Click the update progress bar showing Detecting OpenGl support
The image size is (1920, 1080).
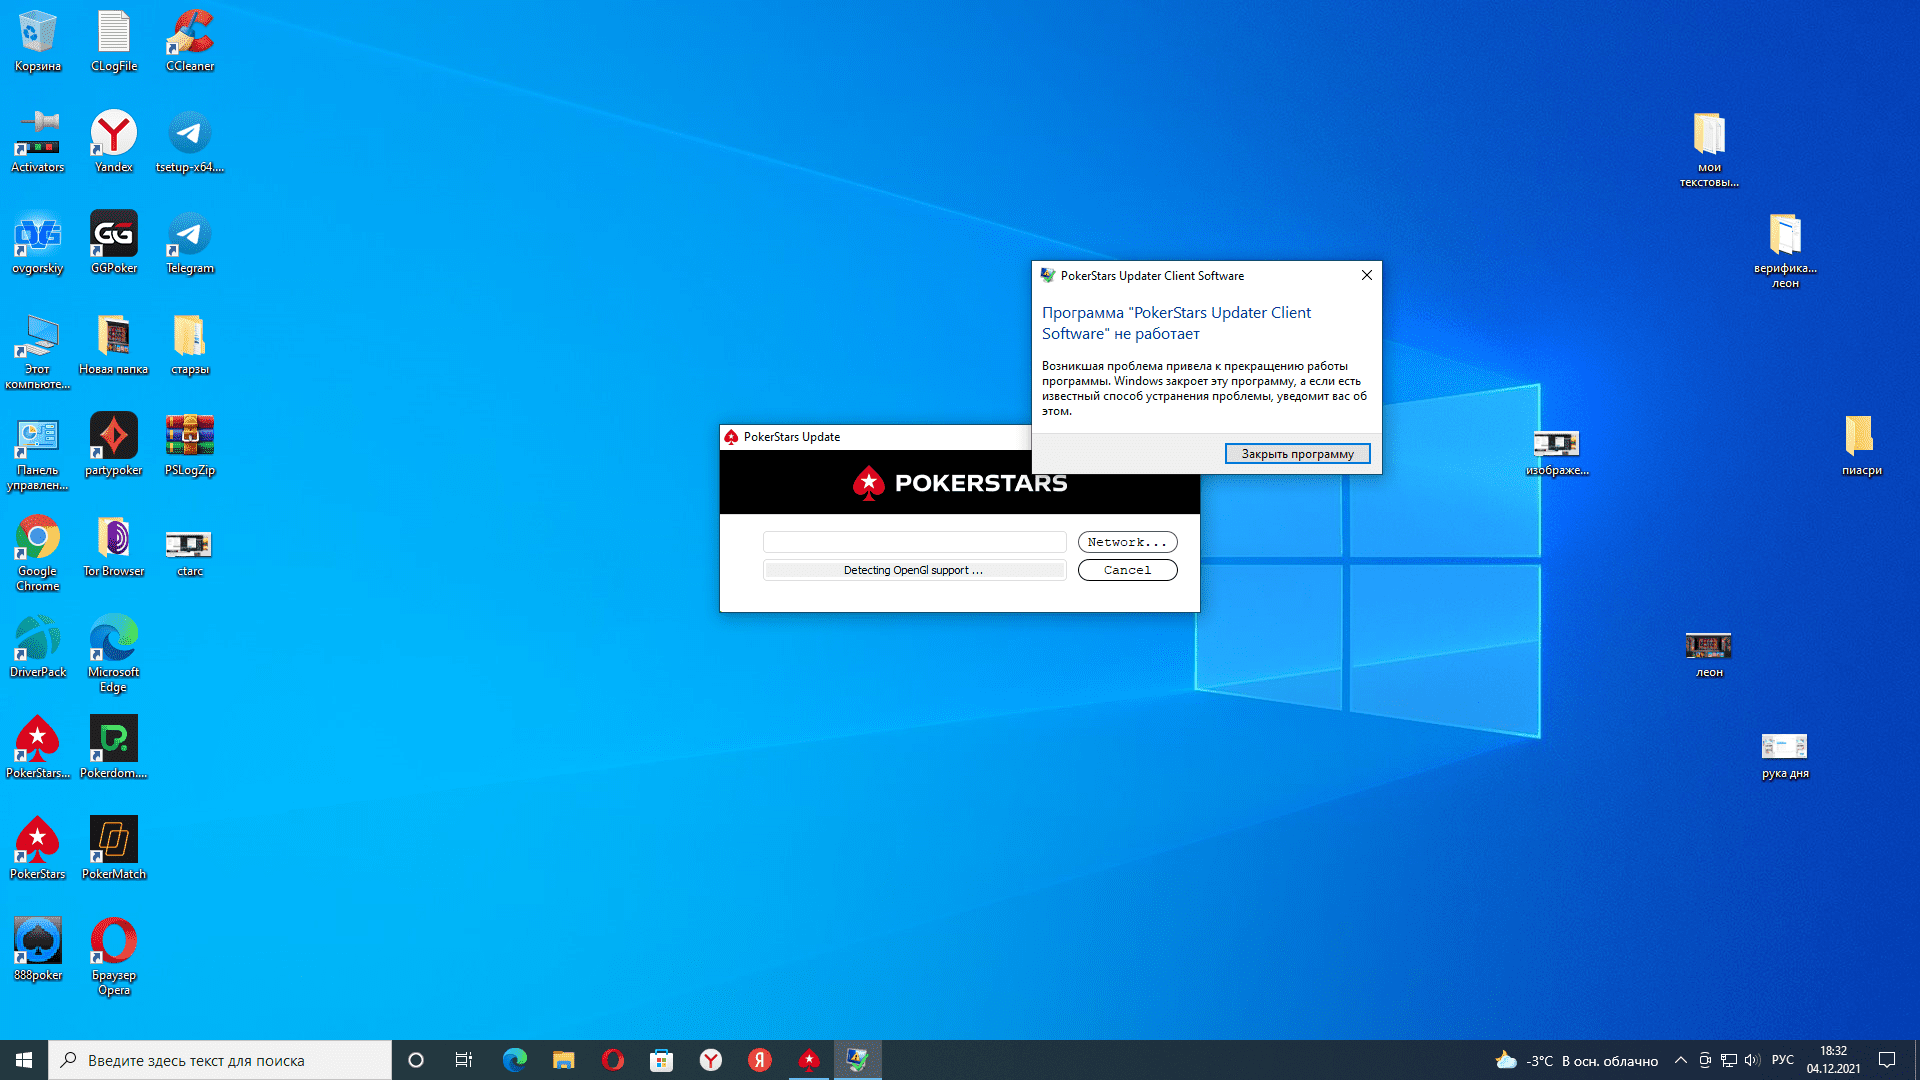click(x=914, y=570)
